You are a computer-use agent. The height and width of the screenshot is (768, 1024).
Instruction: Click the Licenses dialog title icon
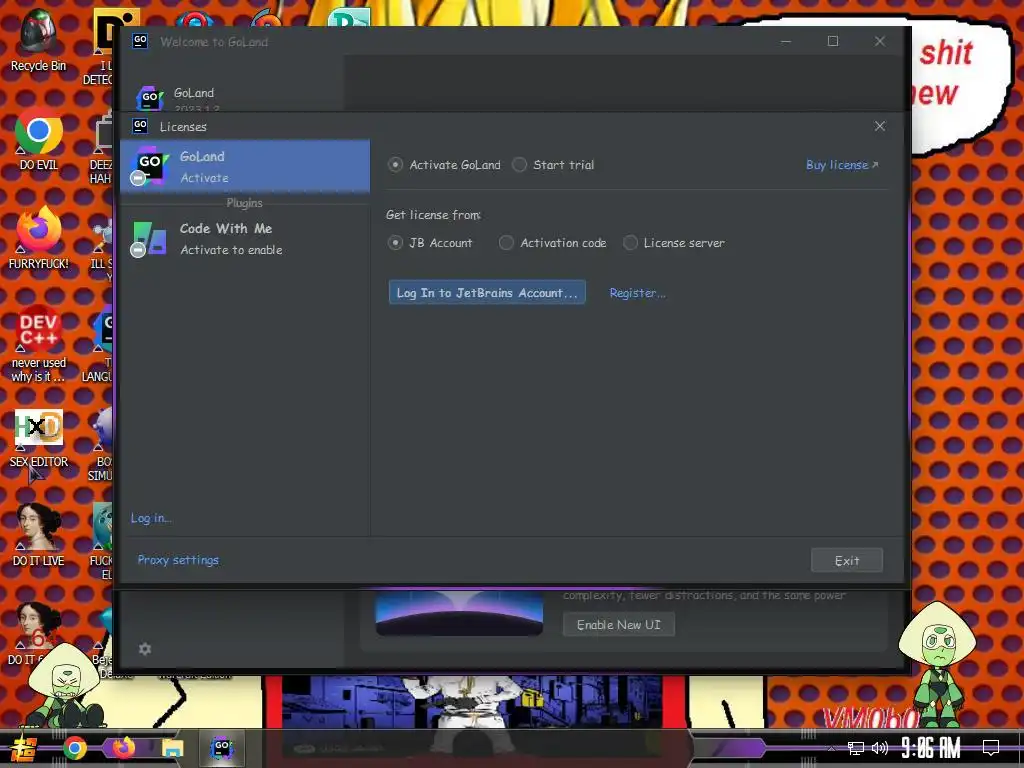pyautogui.click(x=140, y=125)
